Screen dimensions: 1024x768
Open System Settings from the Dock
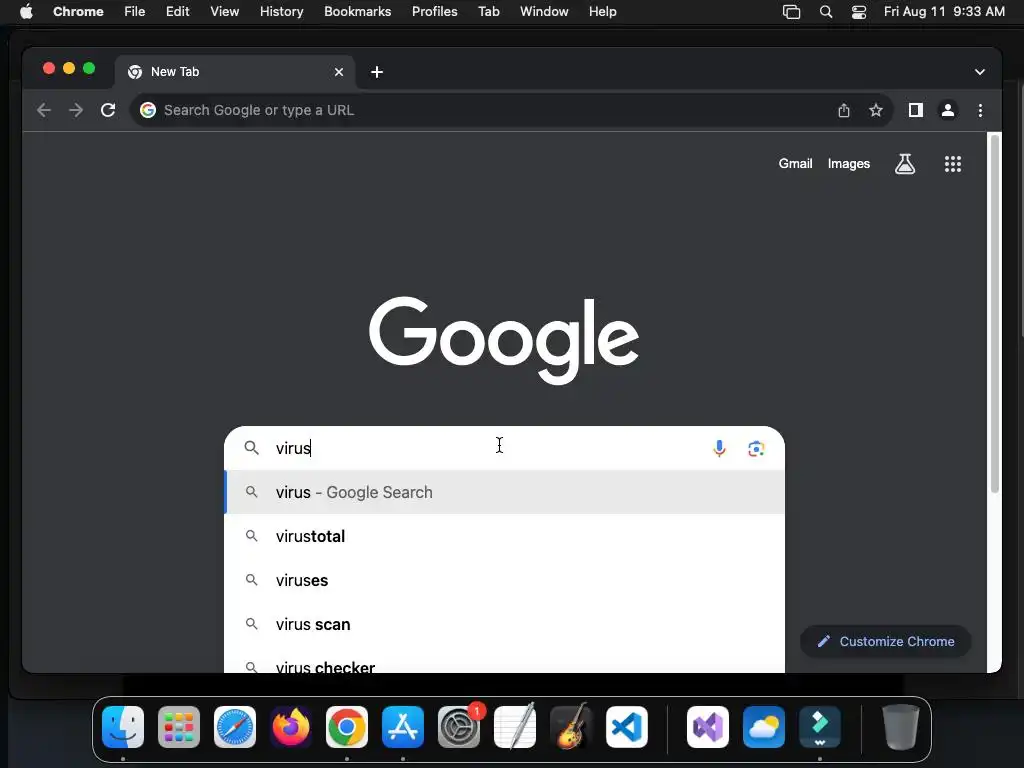coord(459,727)
